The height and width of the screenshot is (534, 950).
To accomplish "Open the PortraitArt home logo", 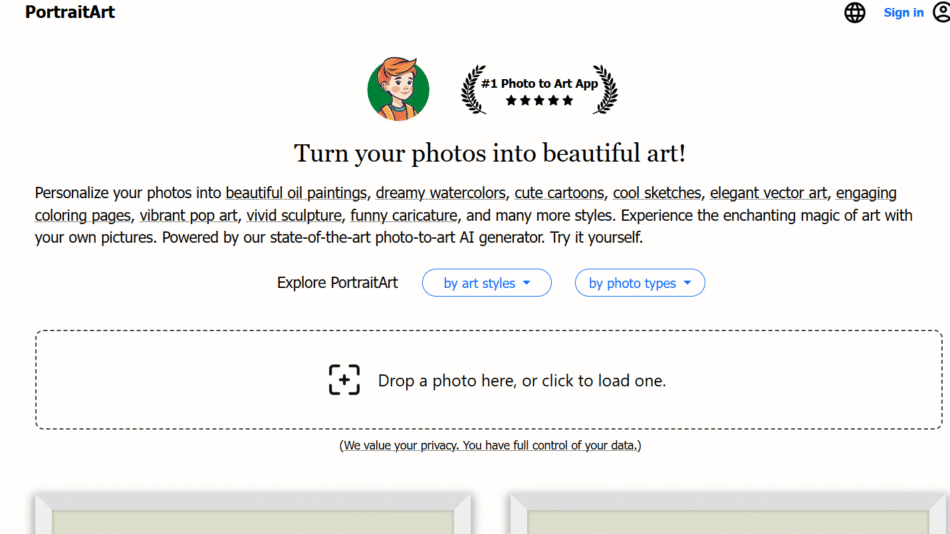I will point(70,13).
